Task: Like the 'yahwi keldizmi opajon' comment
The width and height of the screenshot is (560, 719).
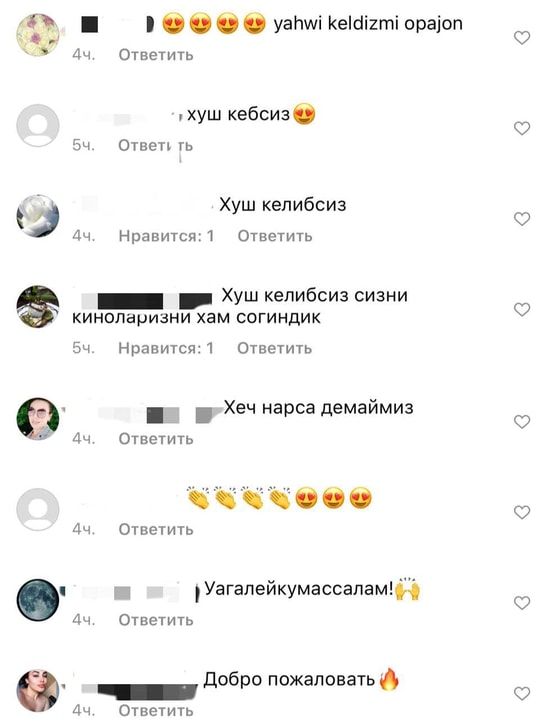Action: pyautogui.click(x=521, y=38)
